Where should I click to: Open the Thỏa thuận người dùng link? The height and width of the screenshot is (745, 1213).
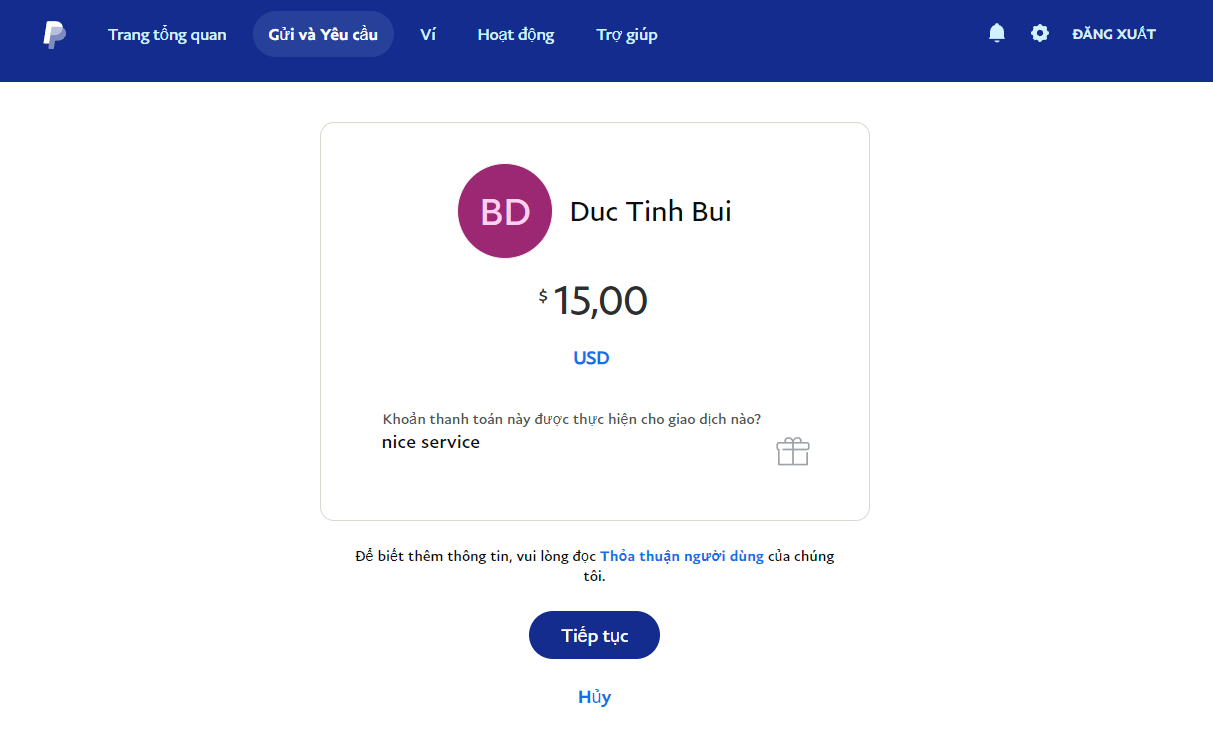point(682,556)
